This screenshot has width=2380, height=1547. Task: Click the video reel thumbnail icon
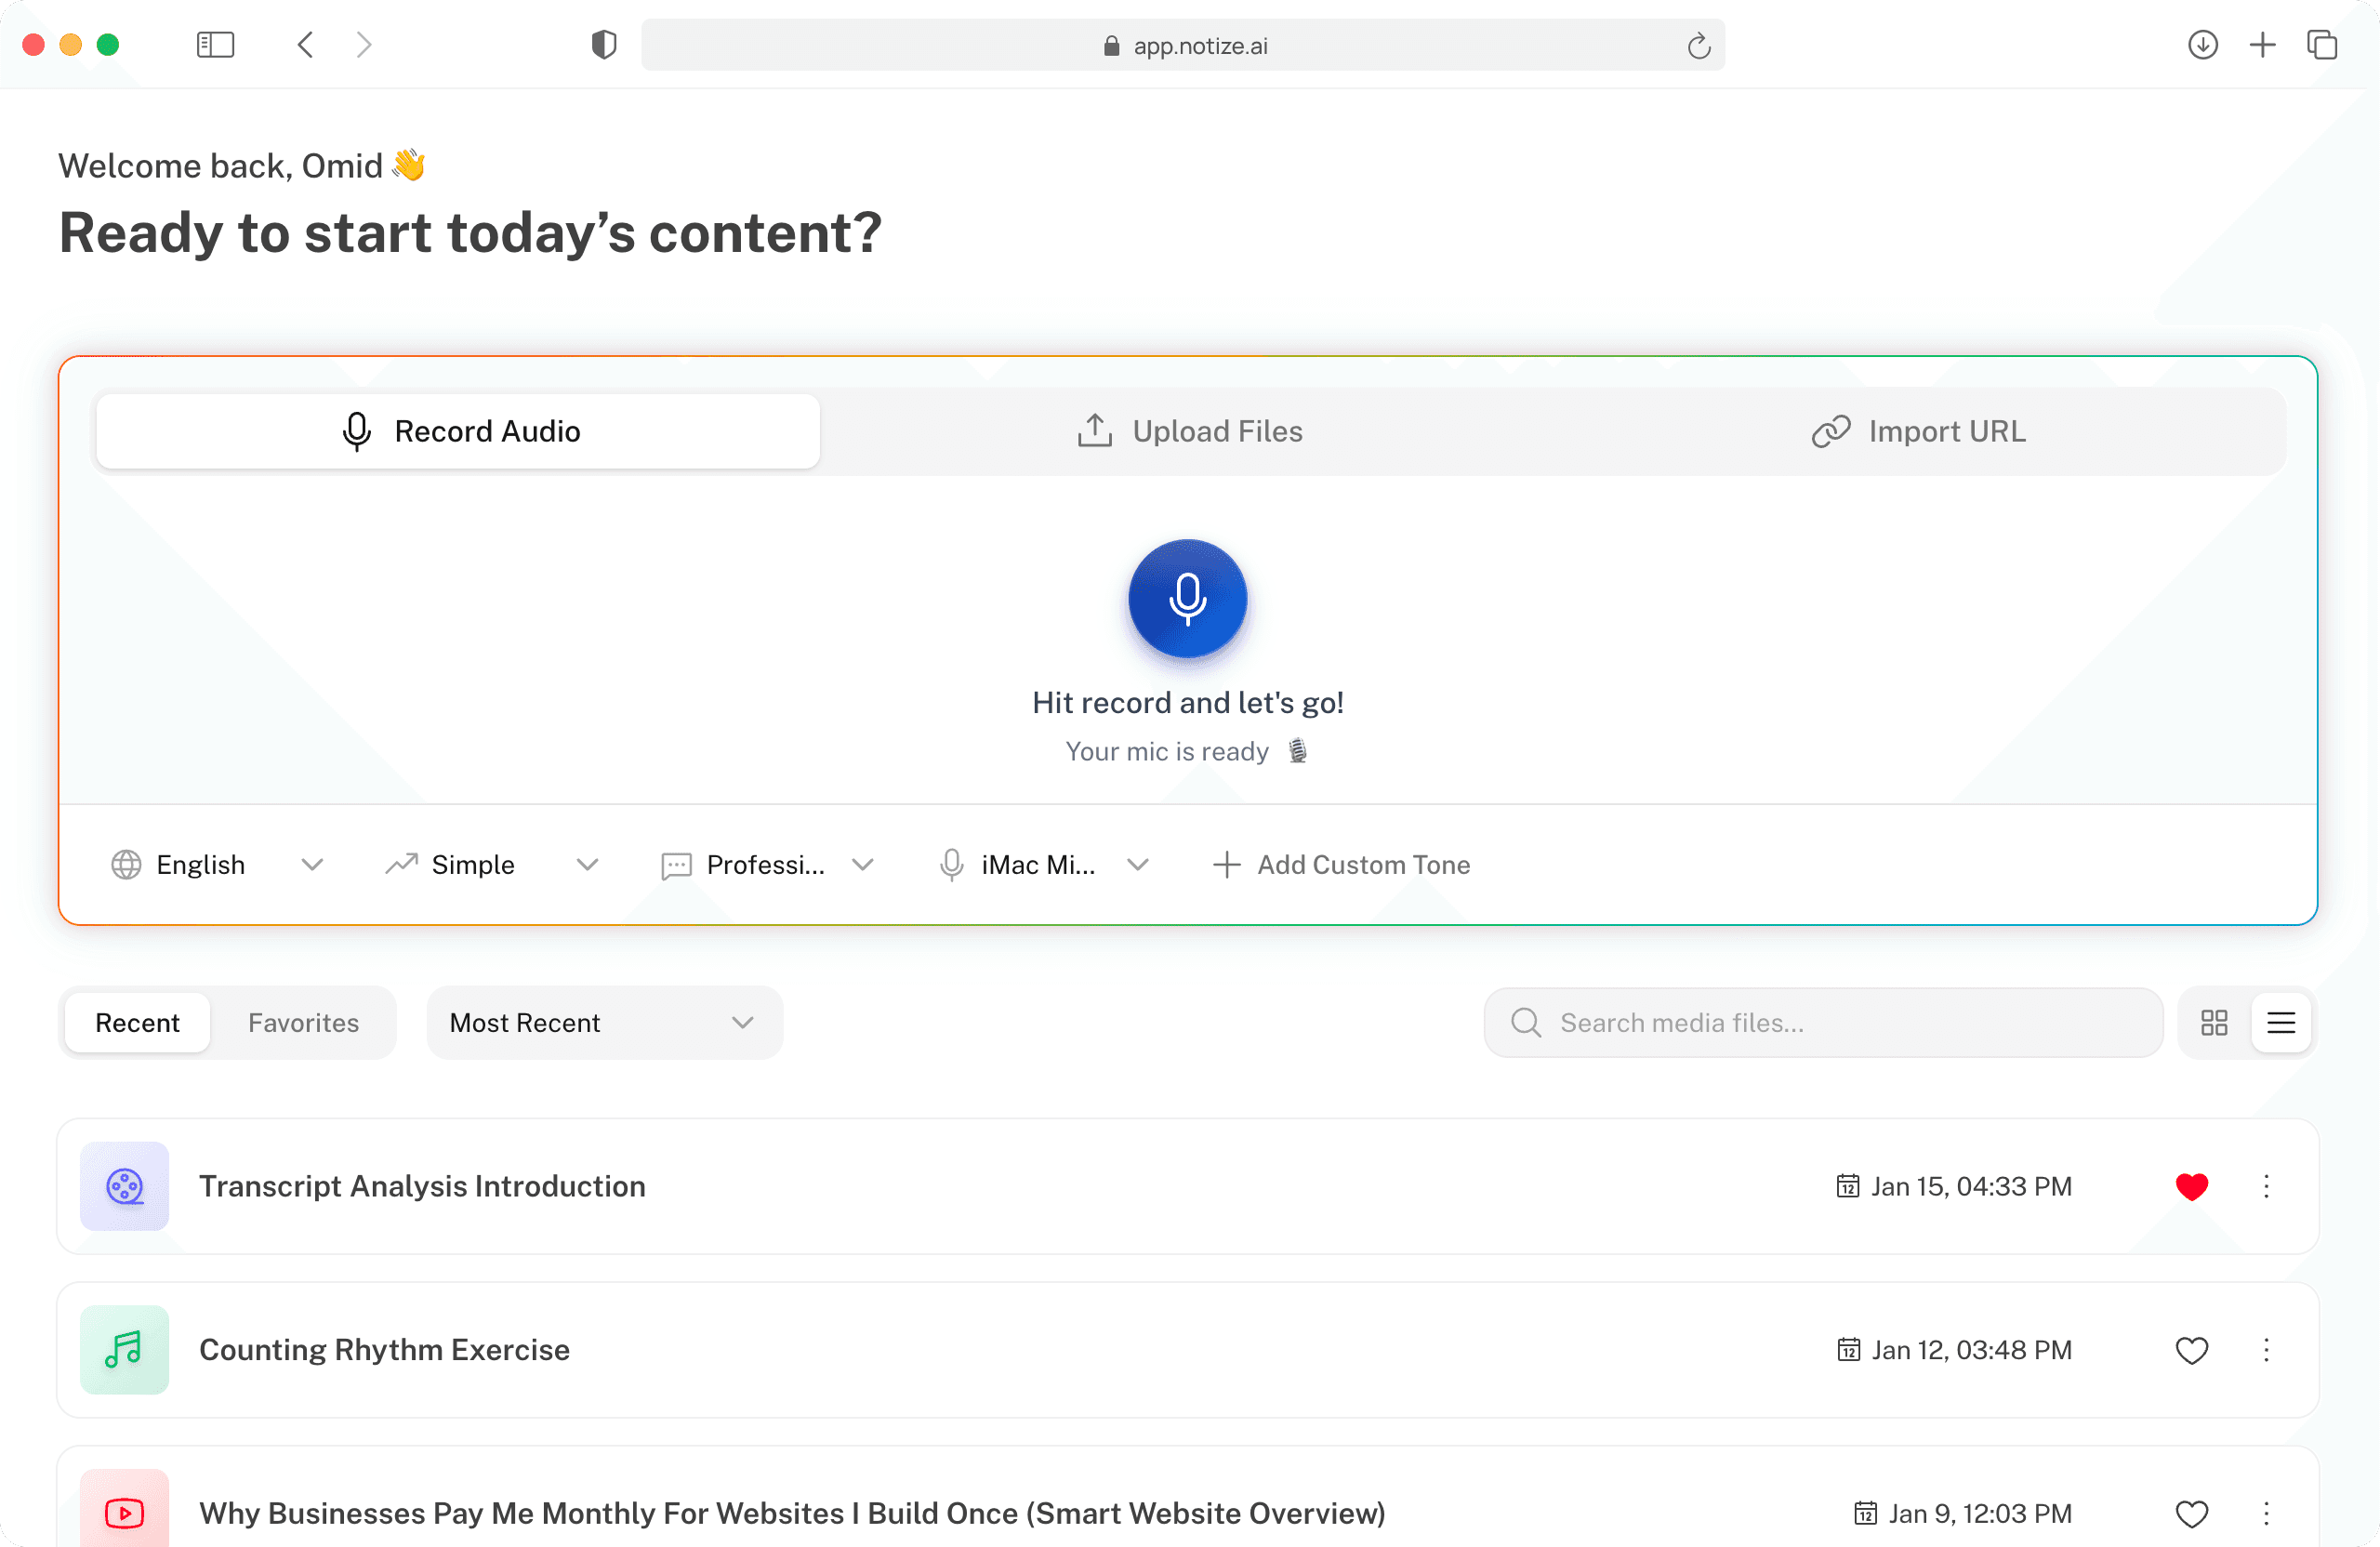pyautogui.click(x=124, y=1186)
